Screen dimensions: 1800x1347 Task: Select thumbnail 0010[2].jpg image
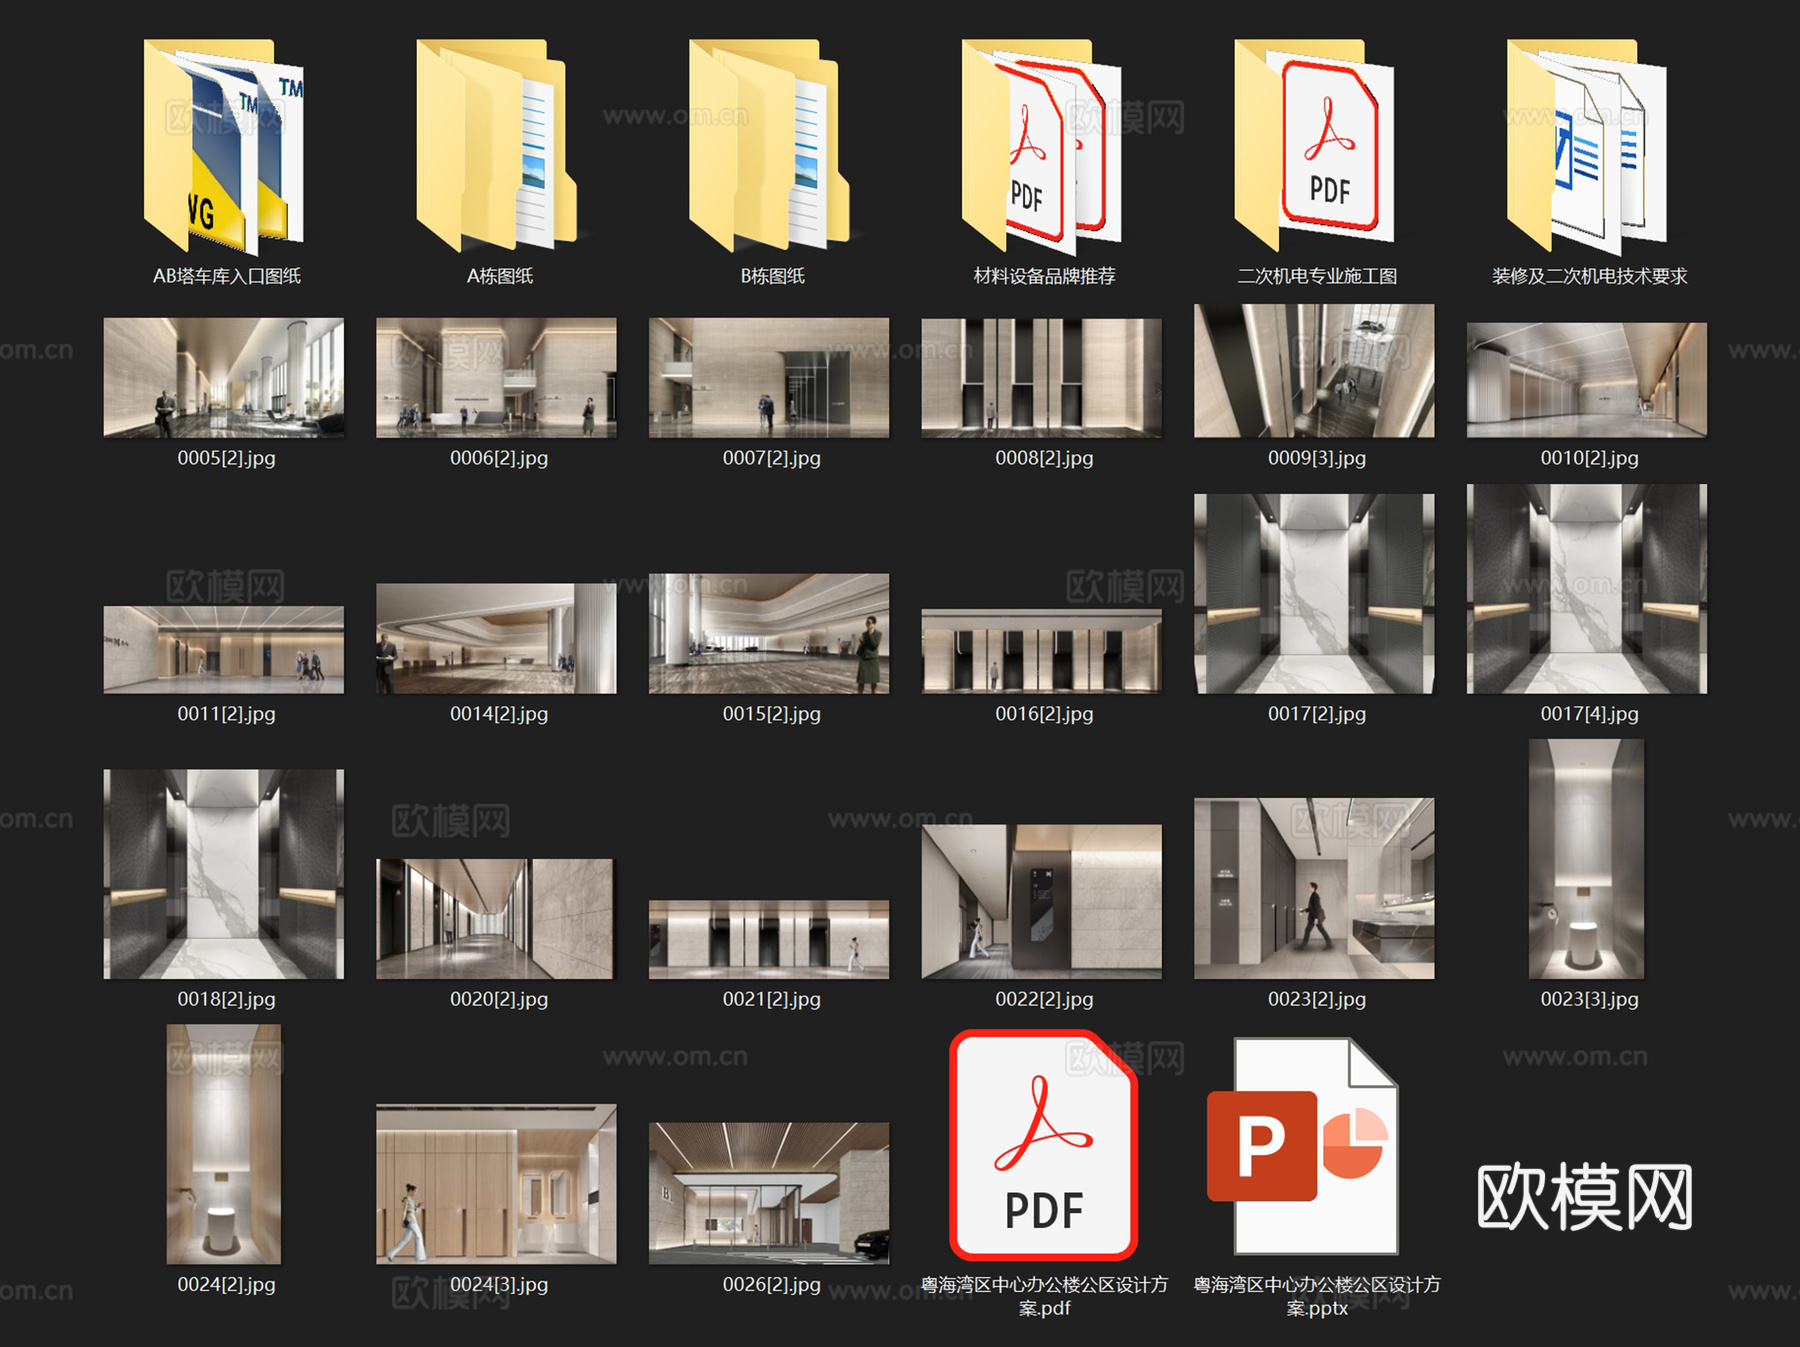tap(1587, 380)
